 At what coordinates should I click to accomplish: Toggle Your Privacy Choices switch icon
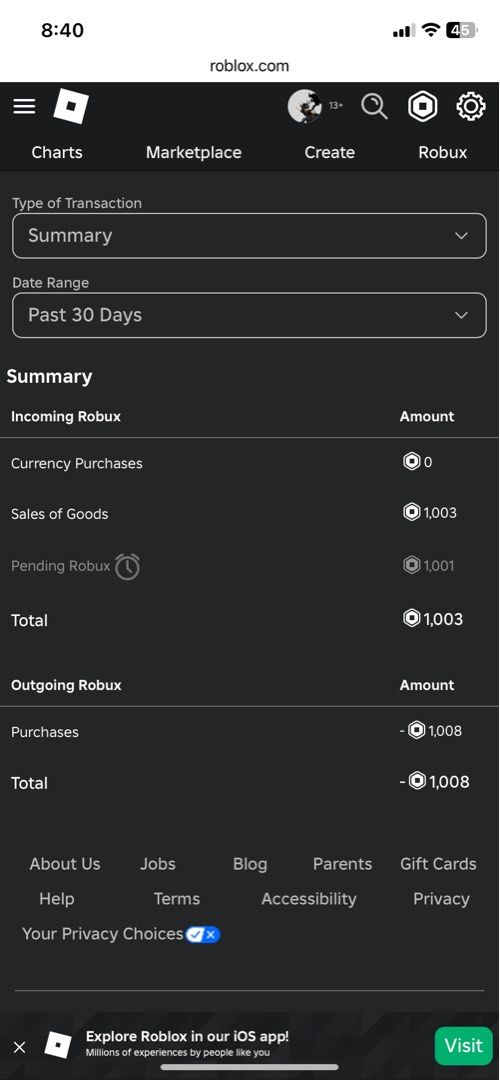(x=202, y=935)
